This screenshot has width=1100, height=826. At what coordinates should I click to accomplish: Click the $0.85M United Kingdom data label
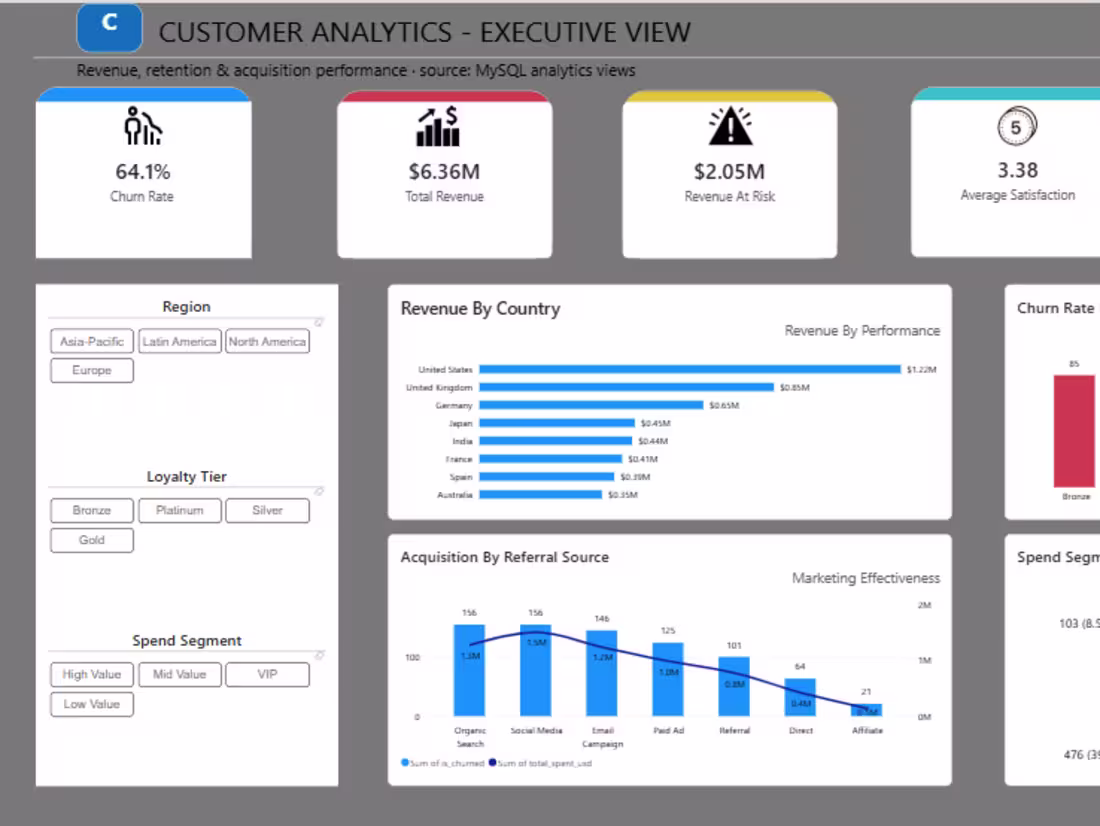pos(795,387)
